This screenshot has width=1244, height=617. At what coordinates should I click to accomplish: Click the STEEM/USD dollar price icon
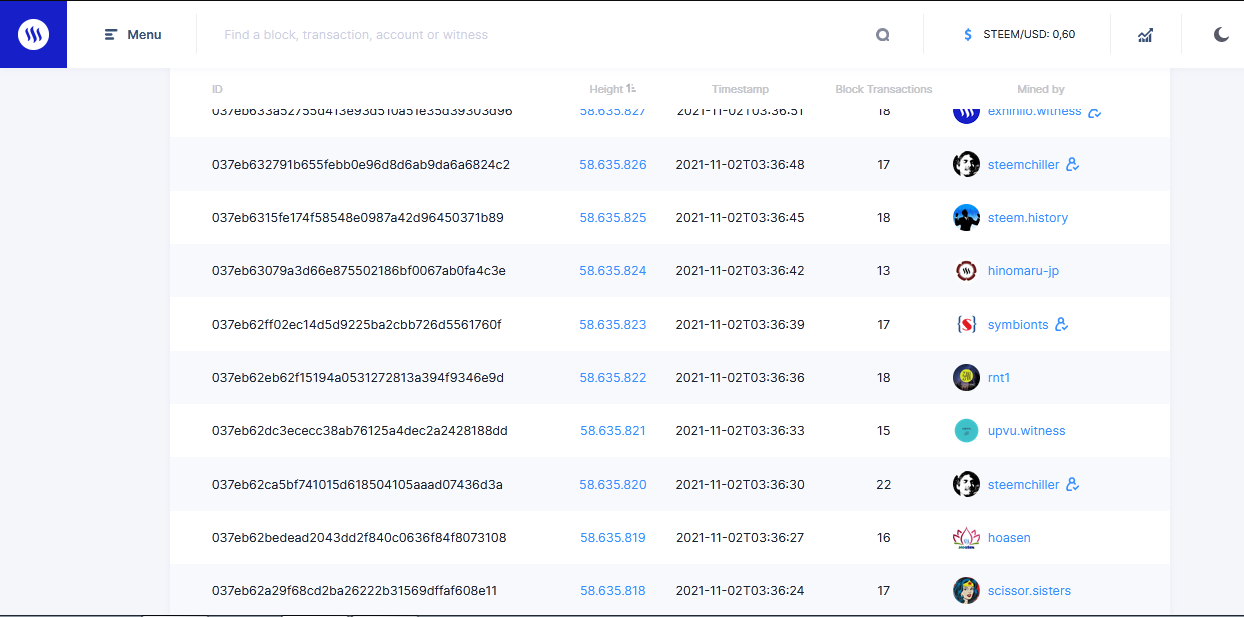coord(967,35)
